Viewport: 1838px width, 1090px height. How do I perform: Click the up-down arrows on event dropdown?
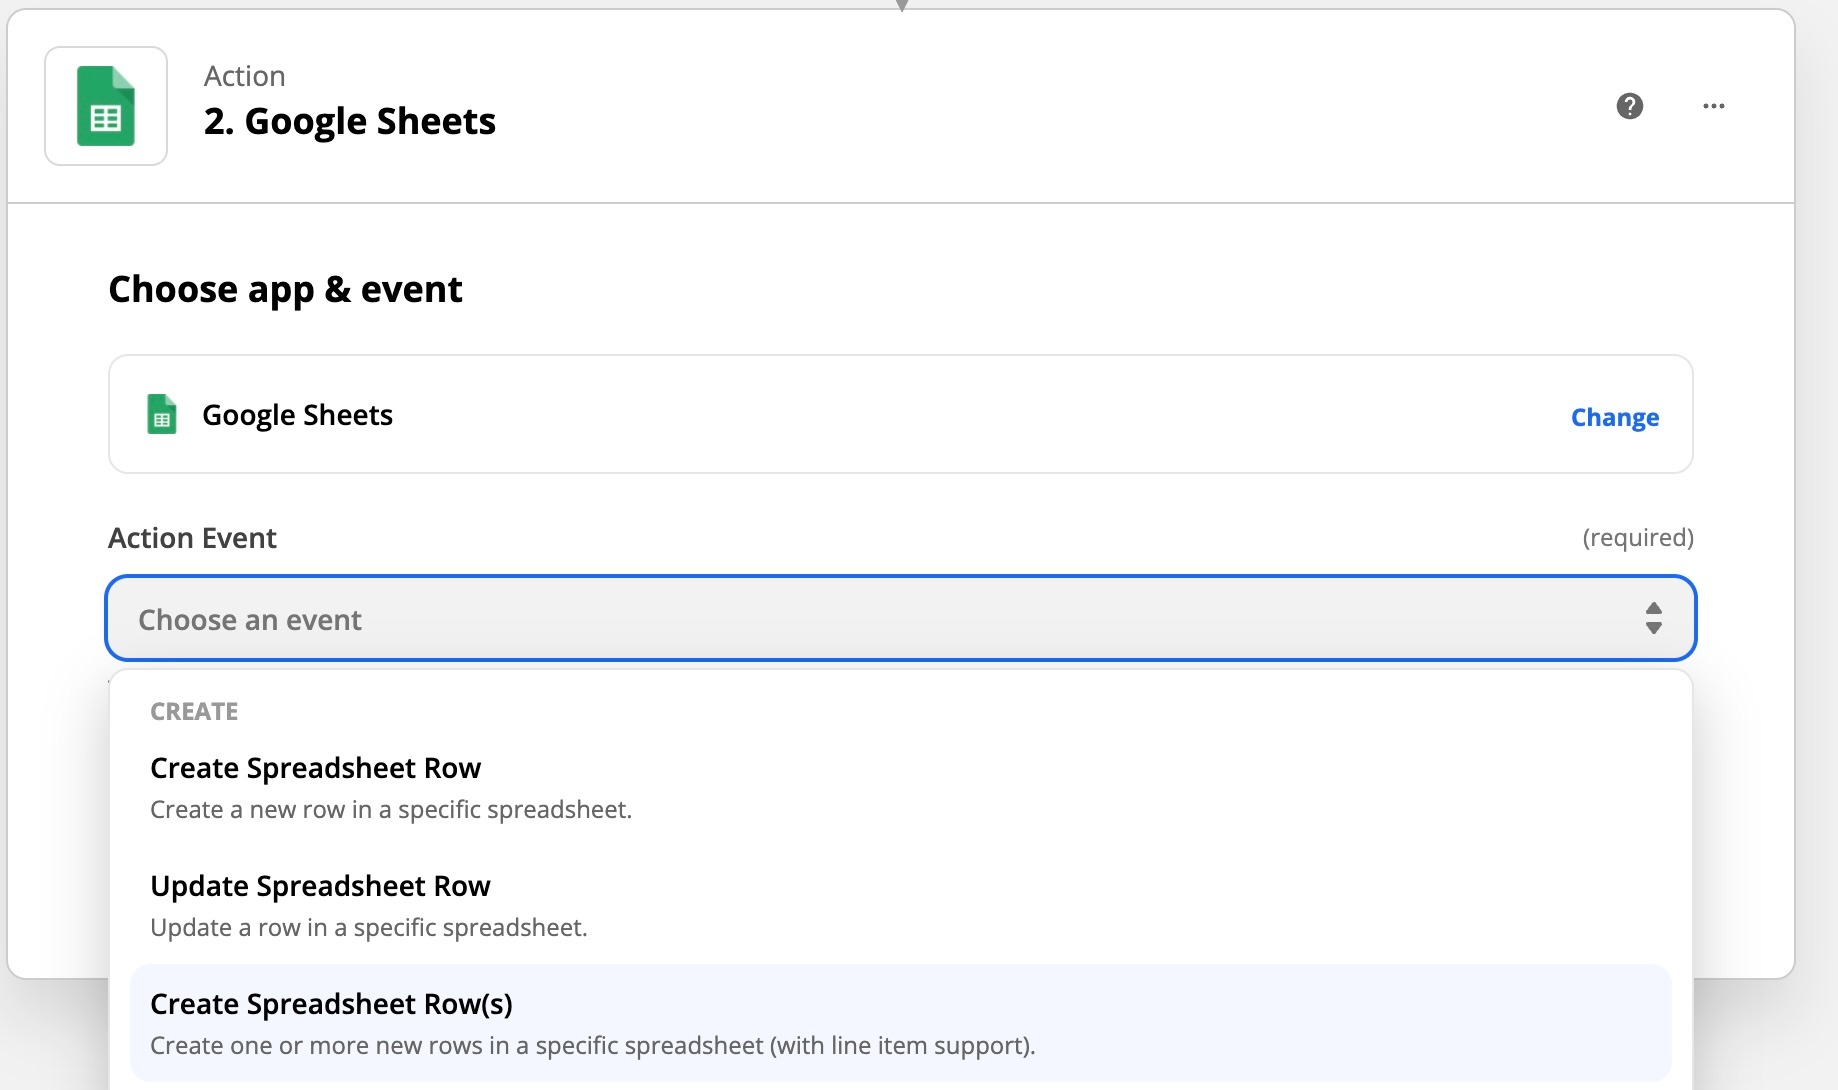click(x=1654, y=618)
